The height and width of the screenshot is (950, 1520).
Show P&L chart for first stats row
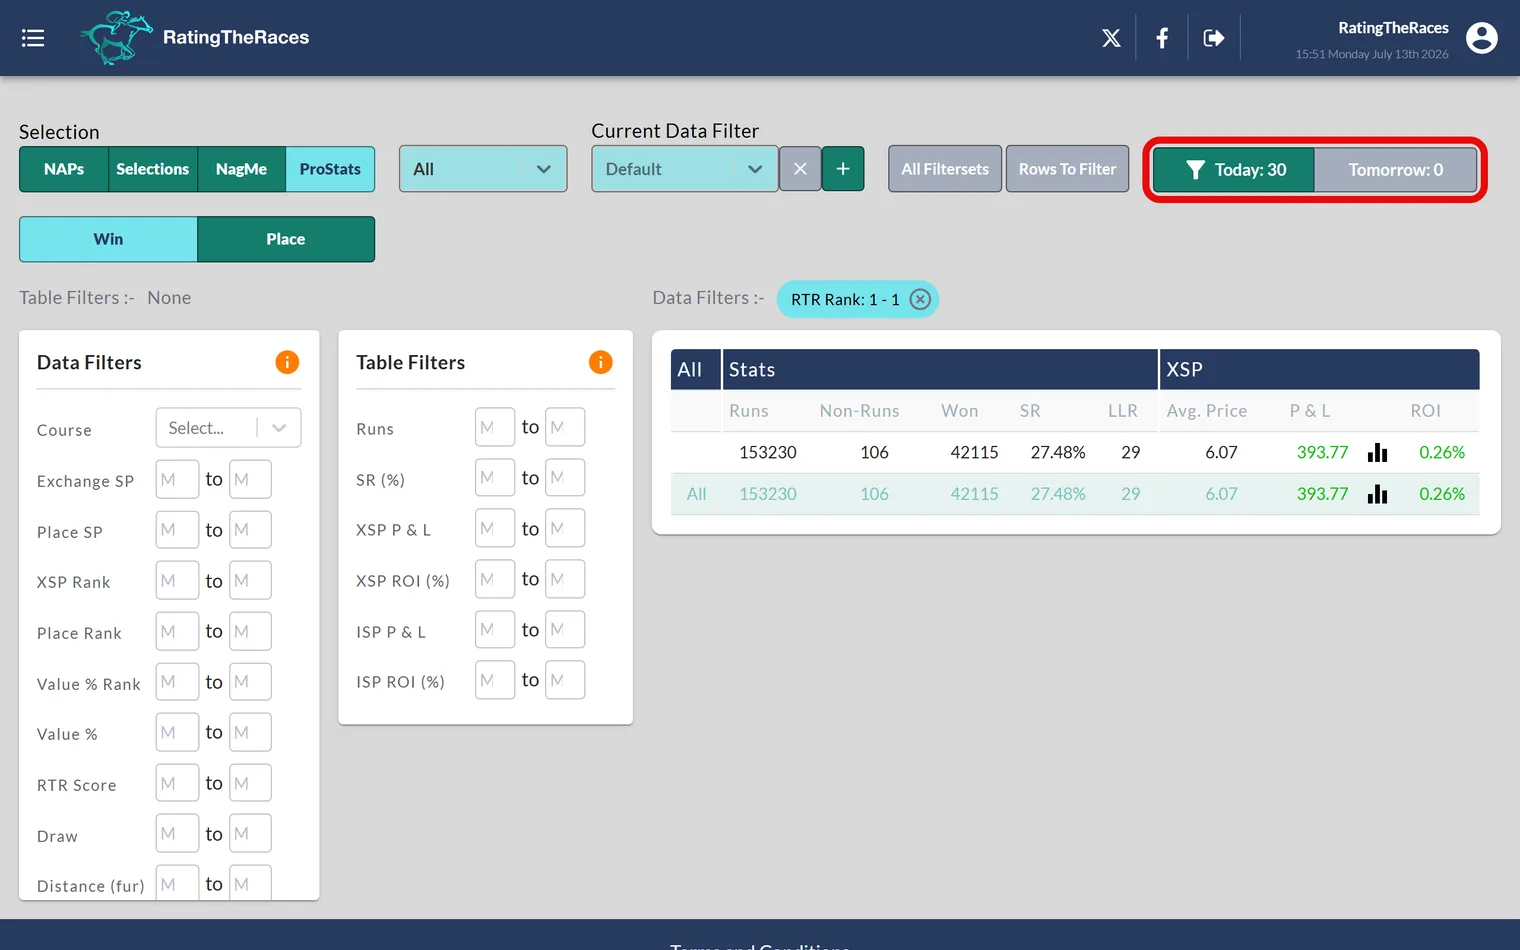click(1378, 452)
